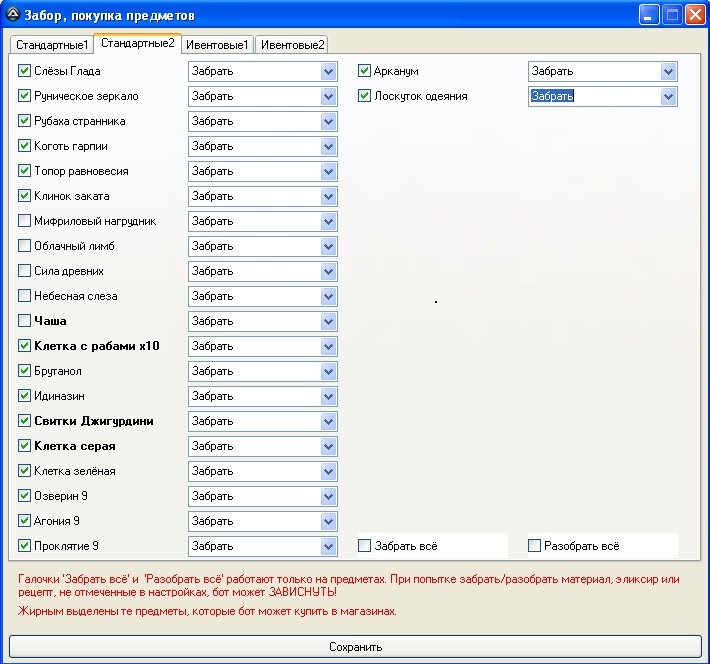Switch to the Стандартные1 tab
Viewport: 710px width, 664px height.
[x=52, y=45]
